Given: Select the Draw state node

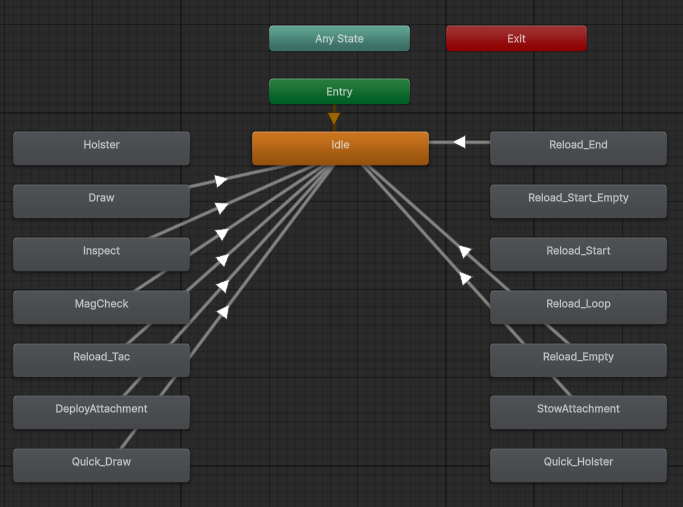Looking at the screenshot, I should click(101, 201).
